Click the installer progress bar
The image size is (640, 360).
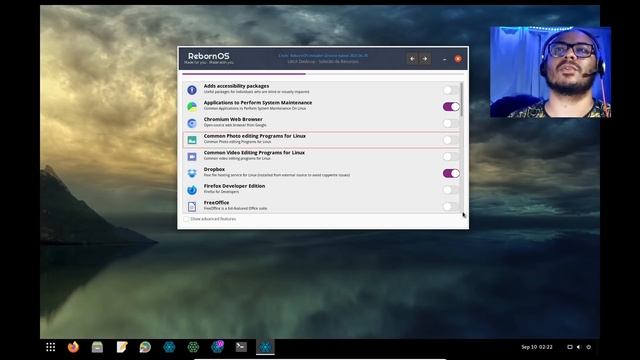[x=323, y=74]
